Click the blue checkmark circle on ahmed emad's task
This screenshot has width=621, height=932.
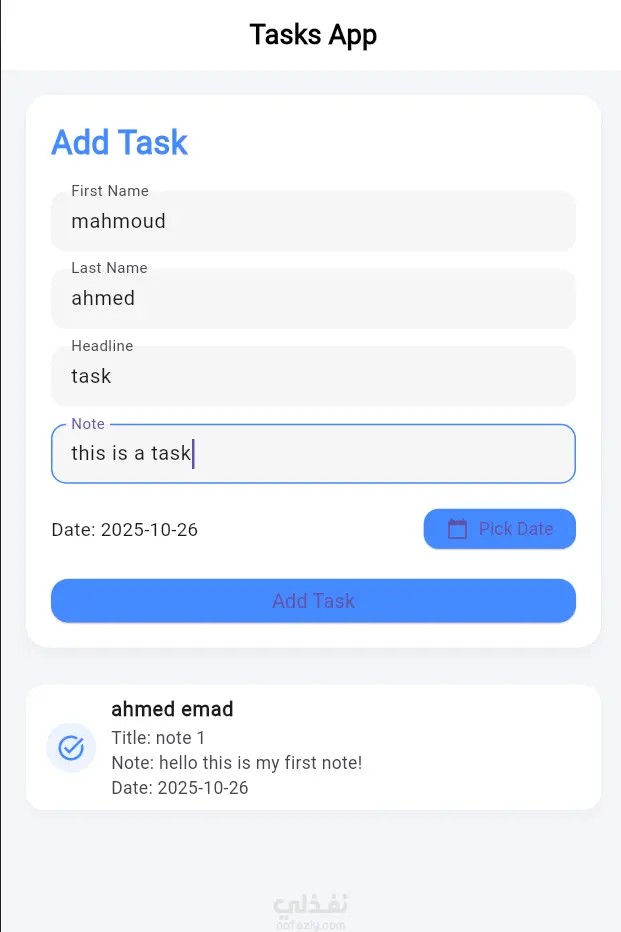pyautogui.click(x=70, y=747)
